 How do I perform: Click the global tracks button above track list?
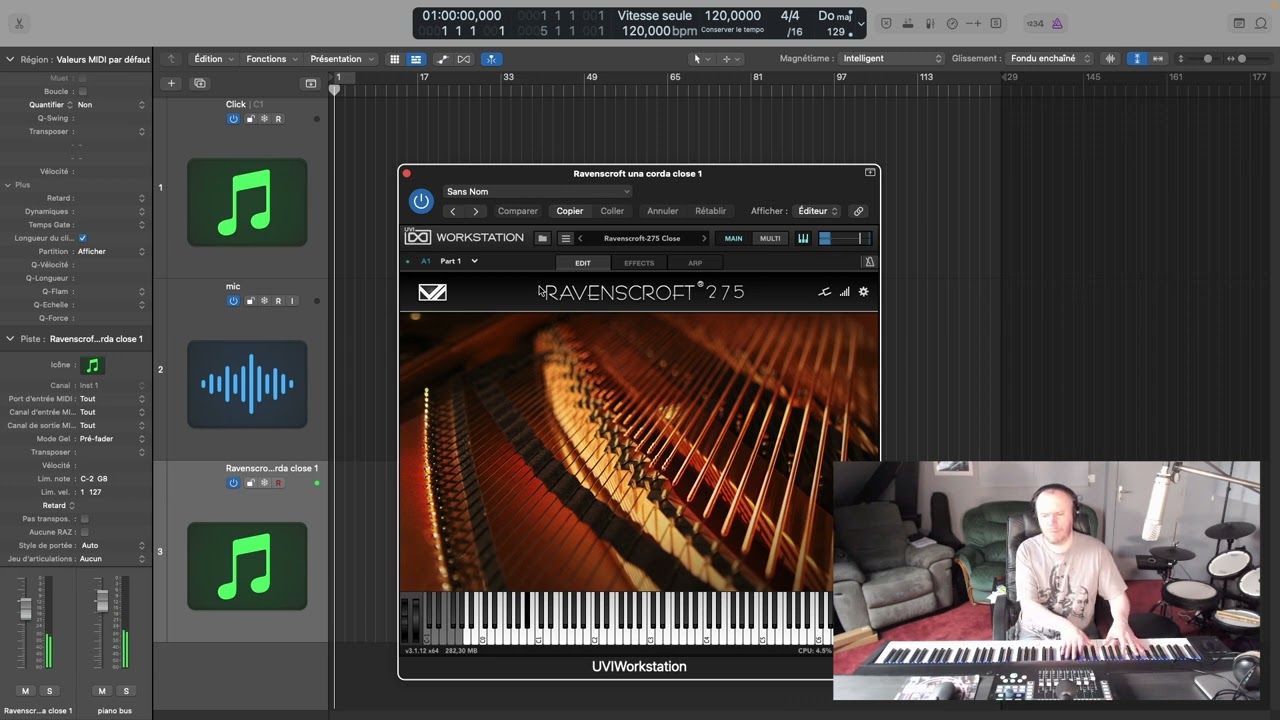[x=310, y=83]
